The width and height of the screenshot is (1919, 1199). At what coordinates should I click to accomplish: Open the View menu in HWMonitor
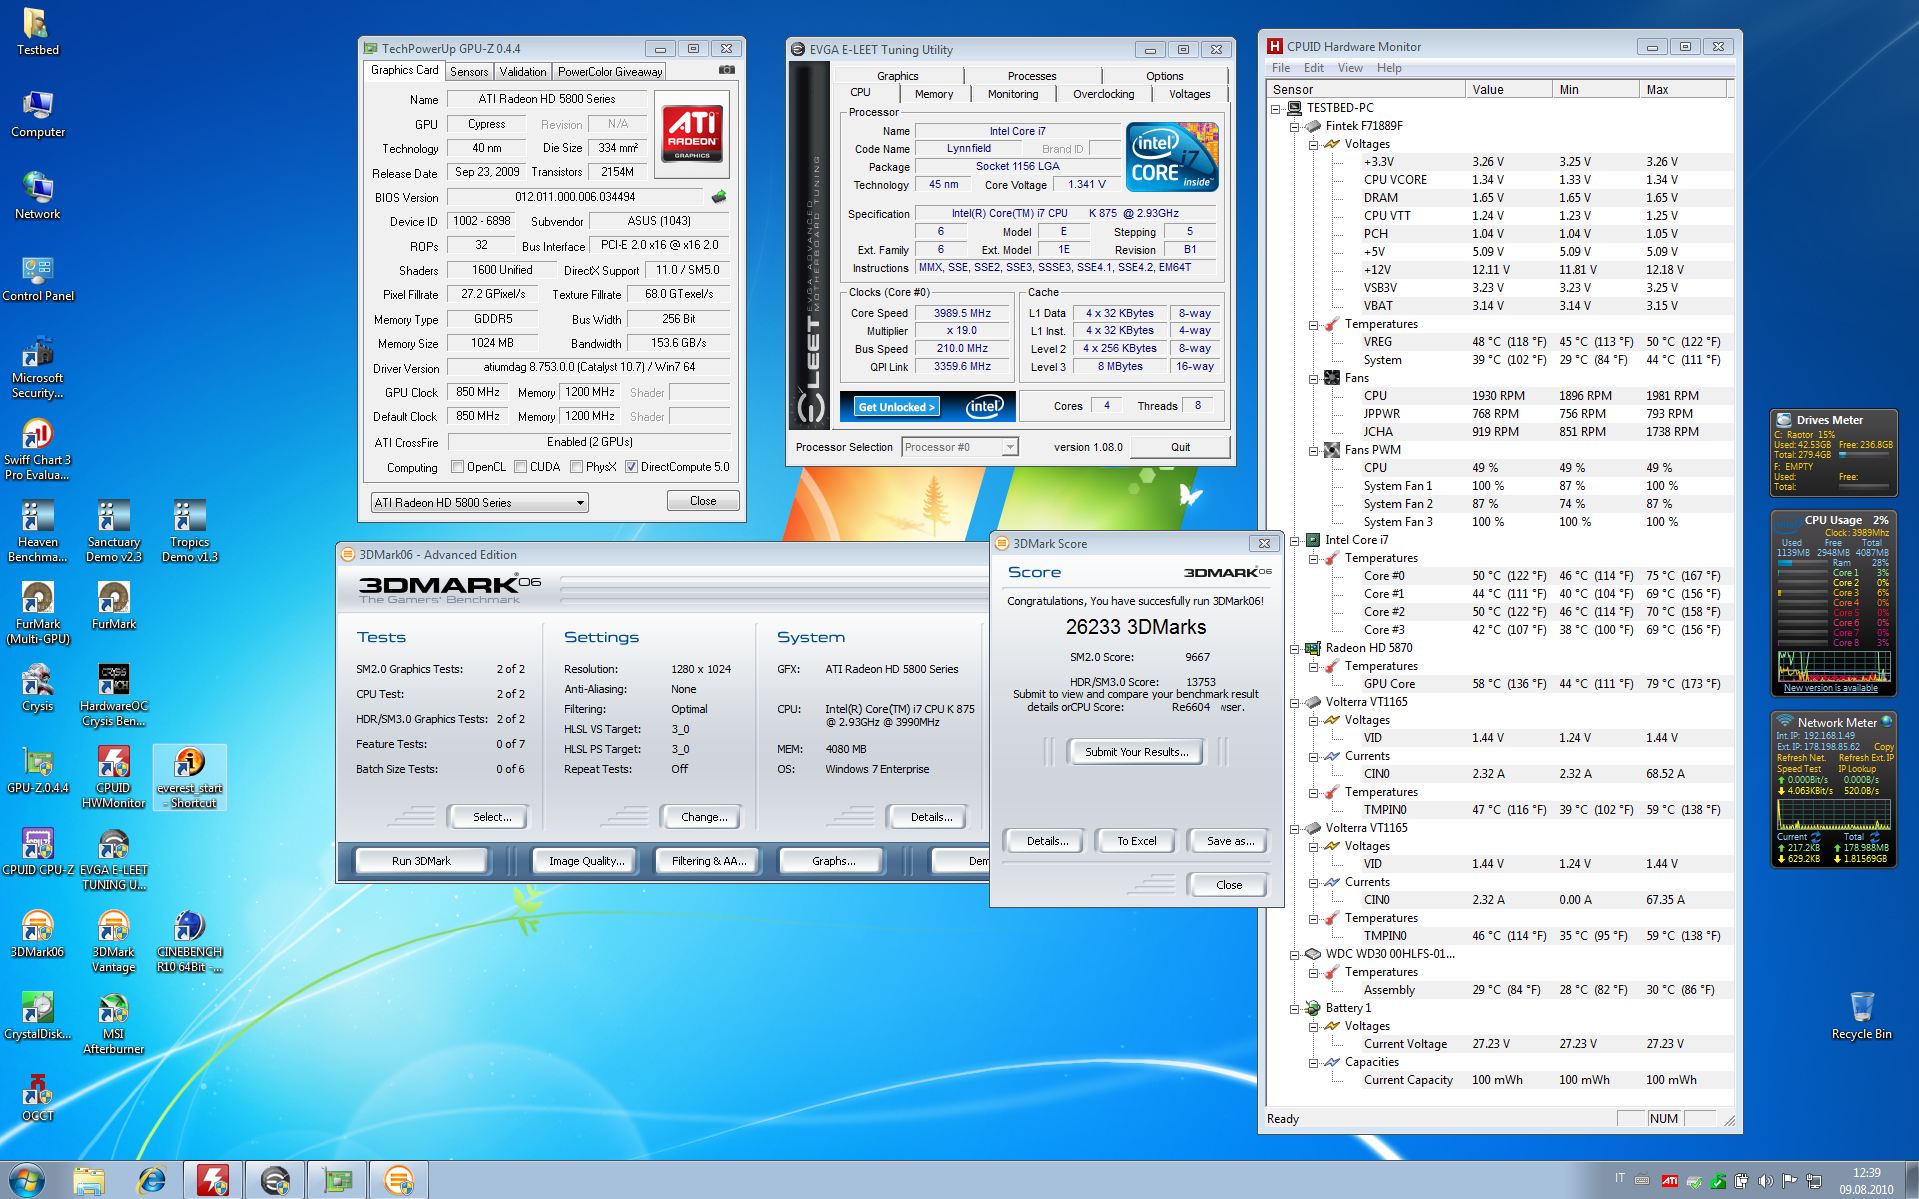[1350, 68]
